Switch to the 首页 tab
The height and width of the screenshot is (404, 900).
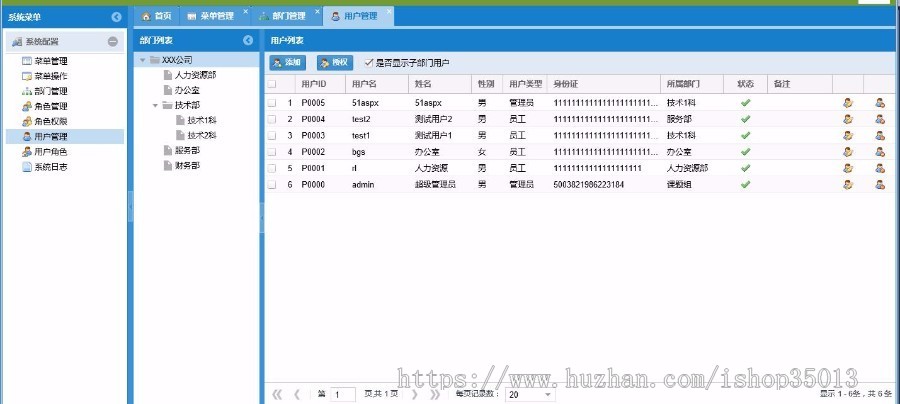(157, 16)
